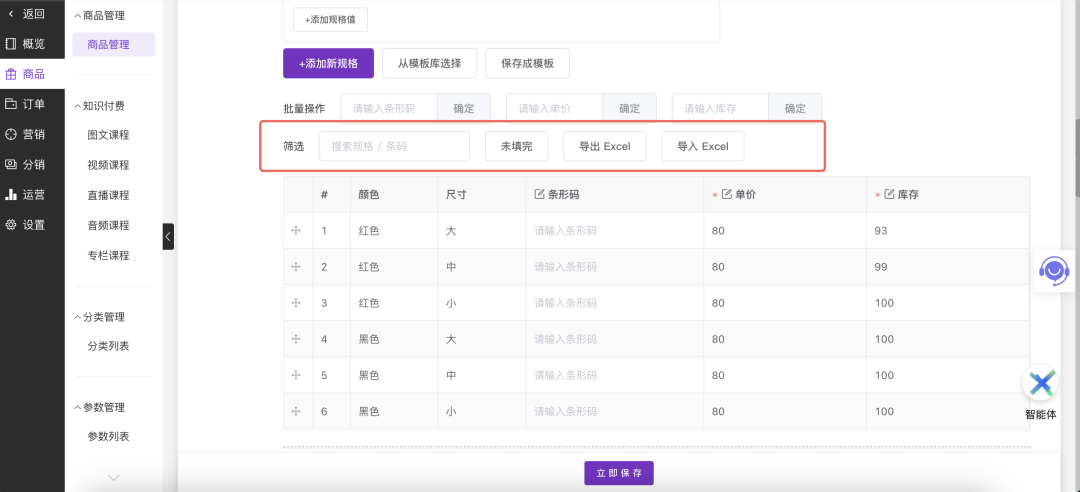
Task: Focus the batch 请输入条形码 field
Action: click(x=389, y=108)
